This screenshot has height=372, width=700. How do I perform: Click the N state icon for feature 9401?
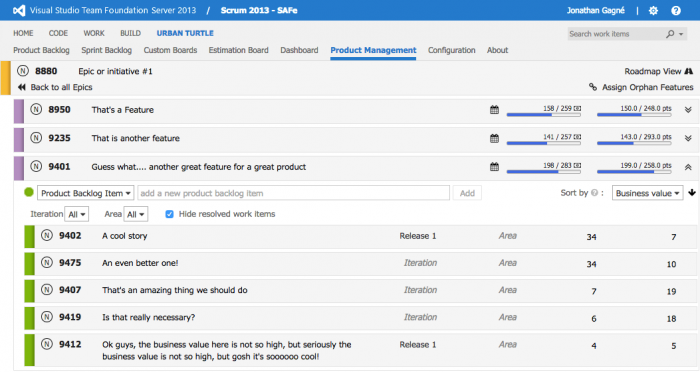(36, 167)
